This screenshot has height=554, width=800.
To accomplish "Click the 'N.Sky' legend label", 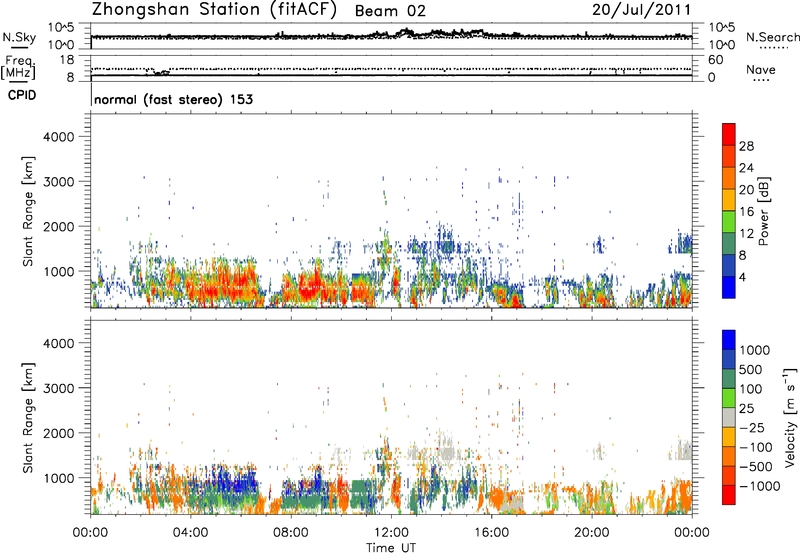I will [19, 37].
